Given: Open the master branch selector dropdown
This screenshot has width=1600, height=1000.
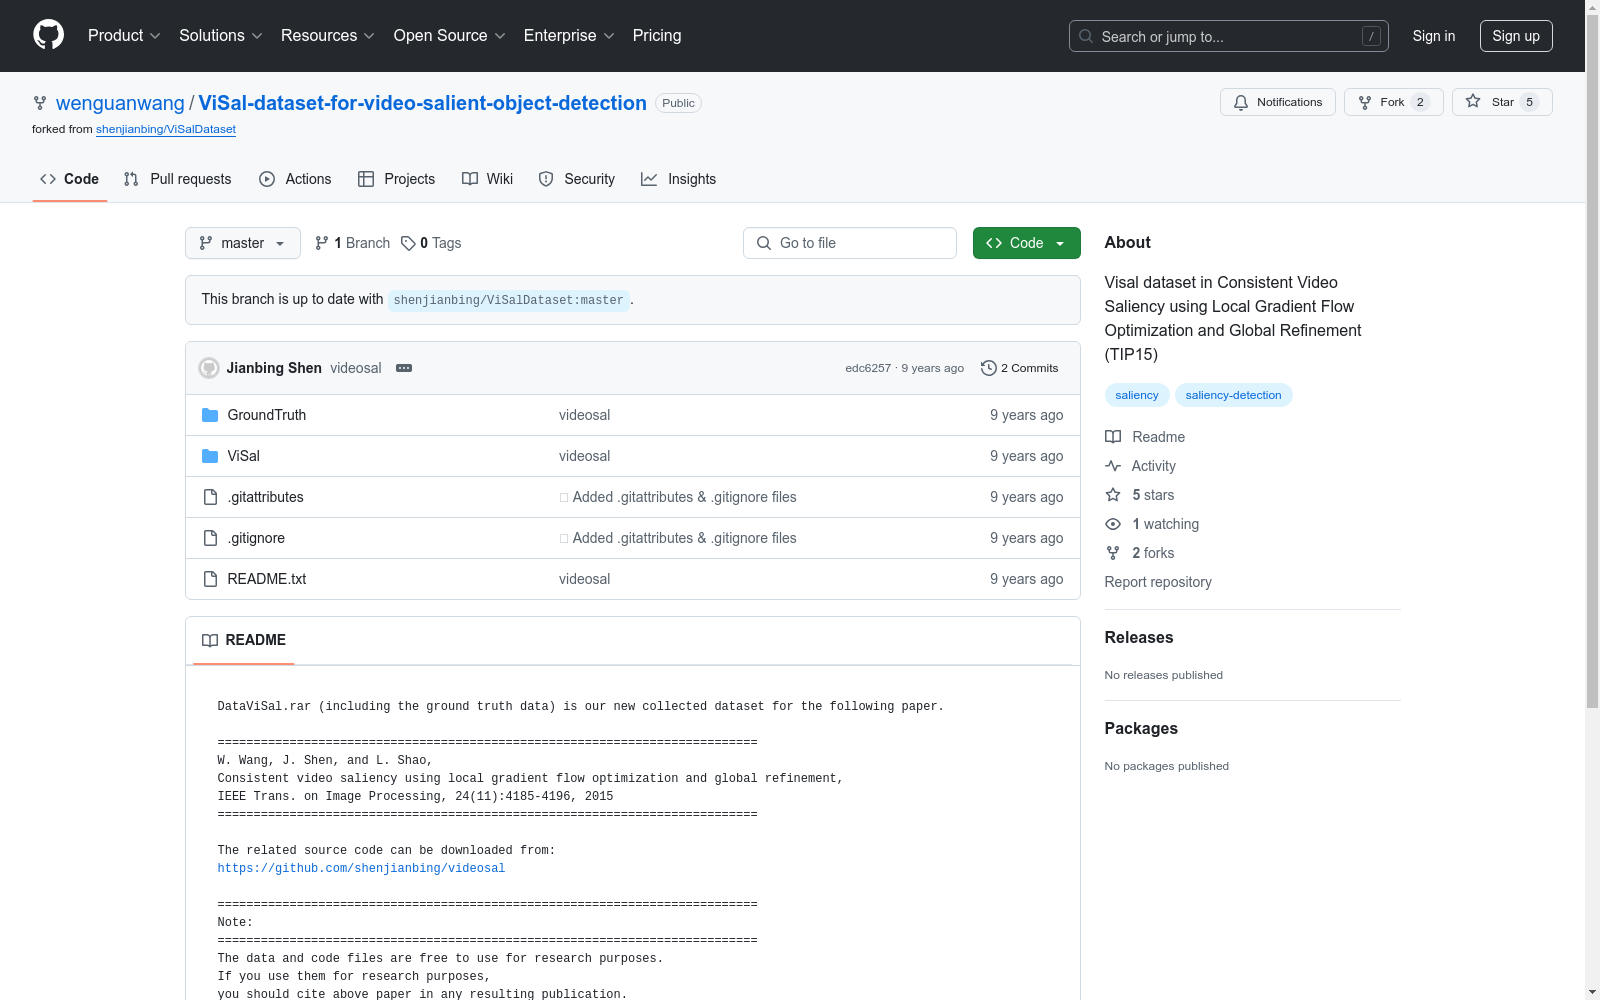Looking at the screenshot, I should tap(243, 243).
